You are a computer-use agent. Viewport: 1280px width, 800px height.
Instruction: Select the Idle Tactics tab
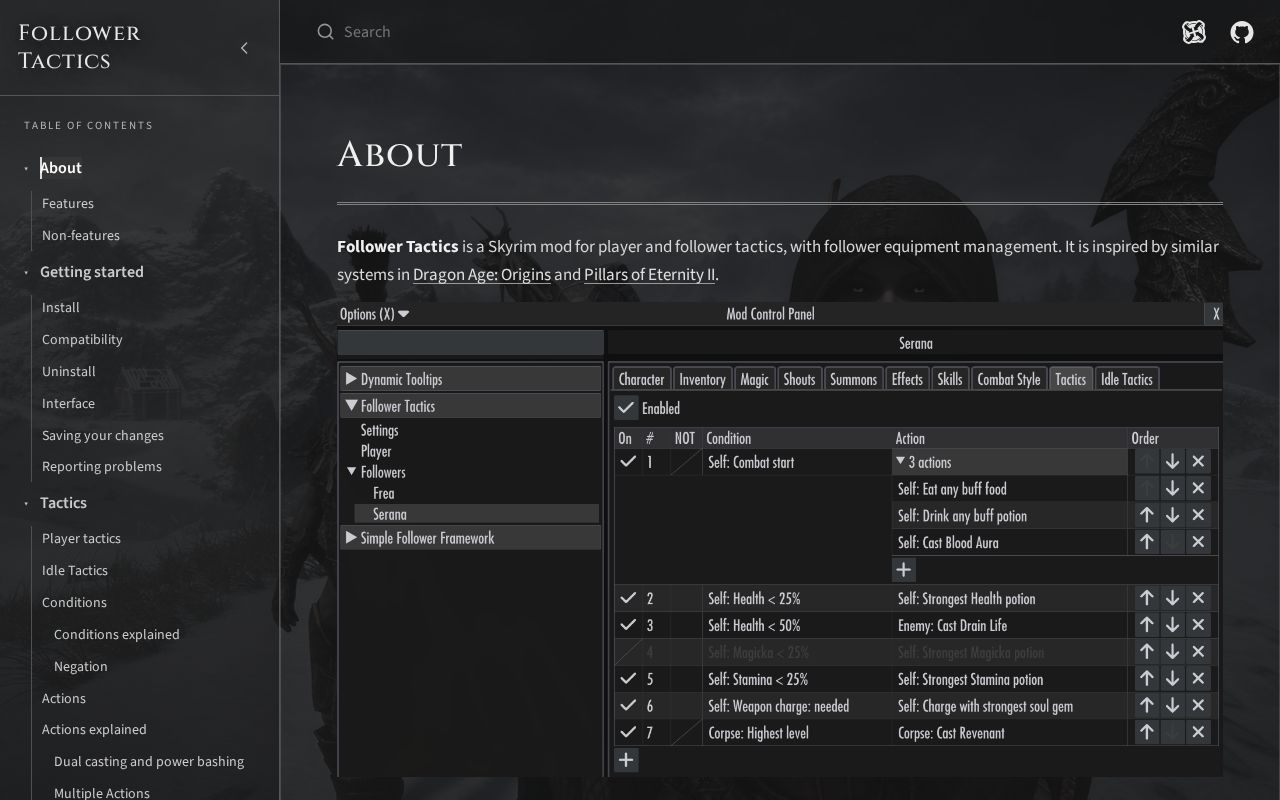click(1127, 379)
